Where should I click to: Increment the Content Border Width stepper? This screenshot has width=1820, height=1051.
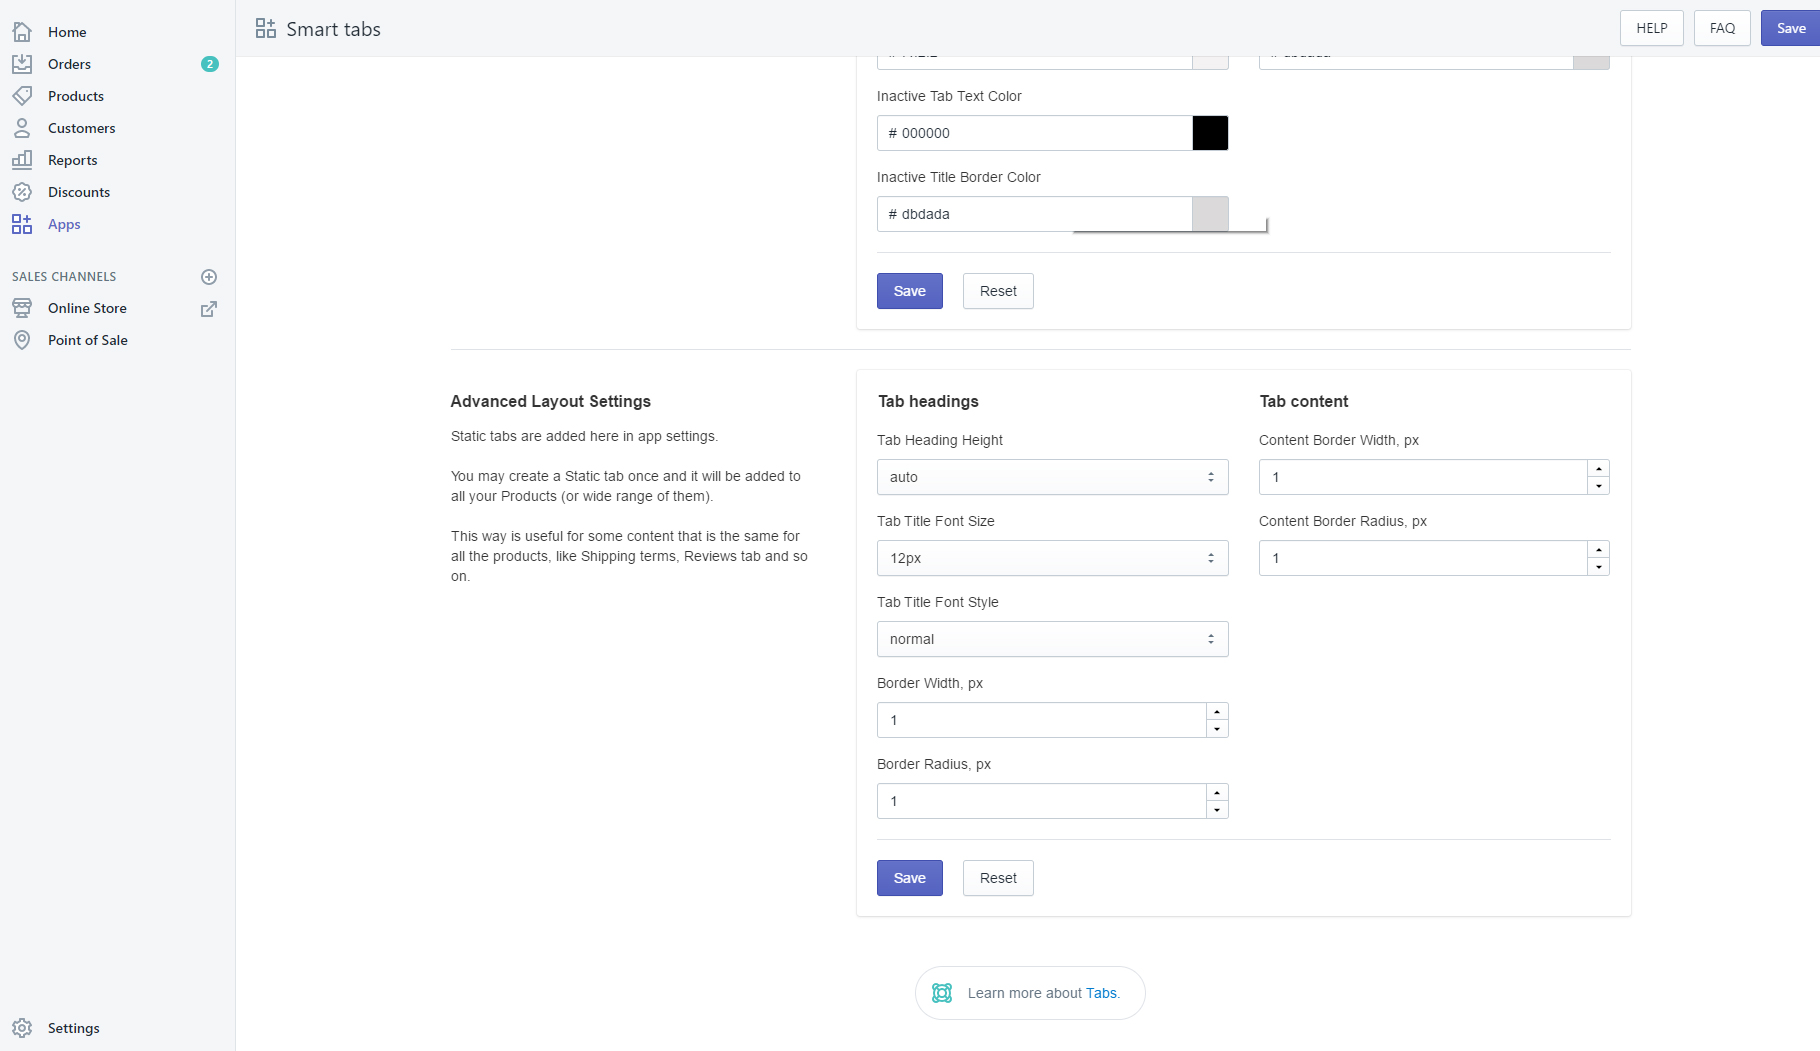pos(1598,470)
